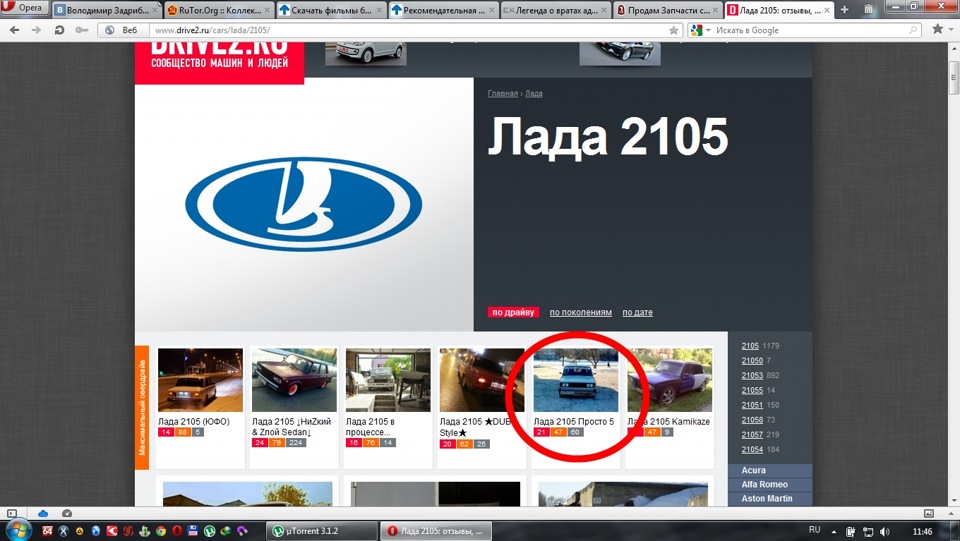Open the 21058 model link
The width and height of the screenshot is (960, 541).
pos(752,420)
